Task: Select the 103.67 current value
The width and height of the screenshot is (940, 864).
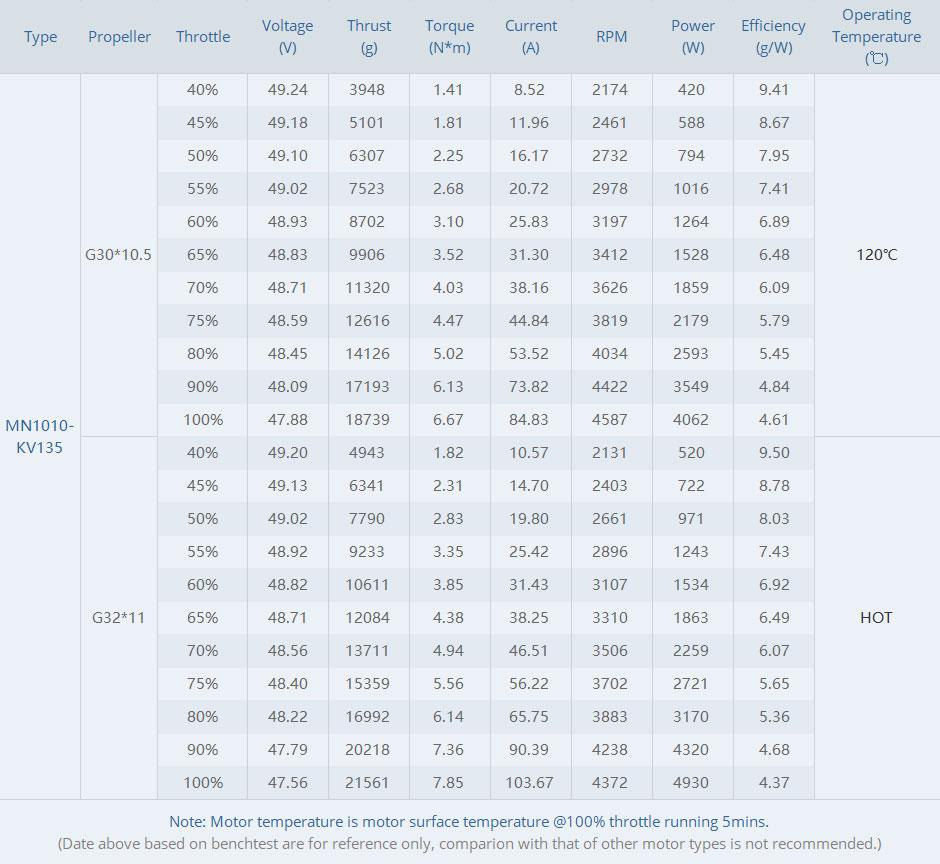Action: [530, 783]
